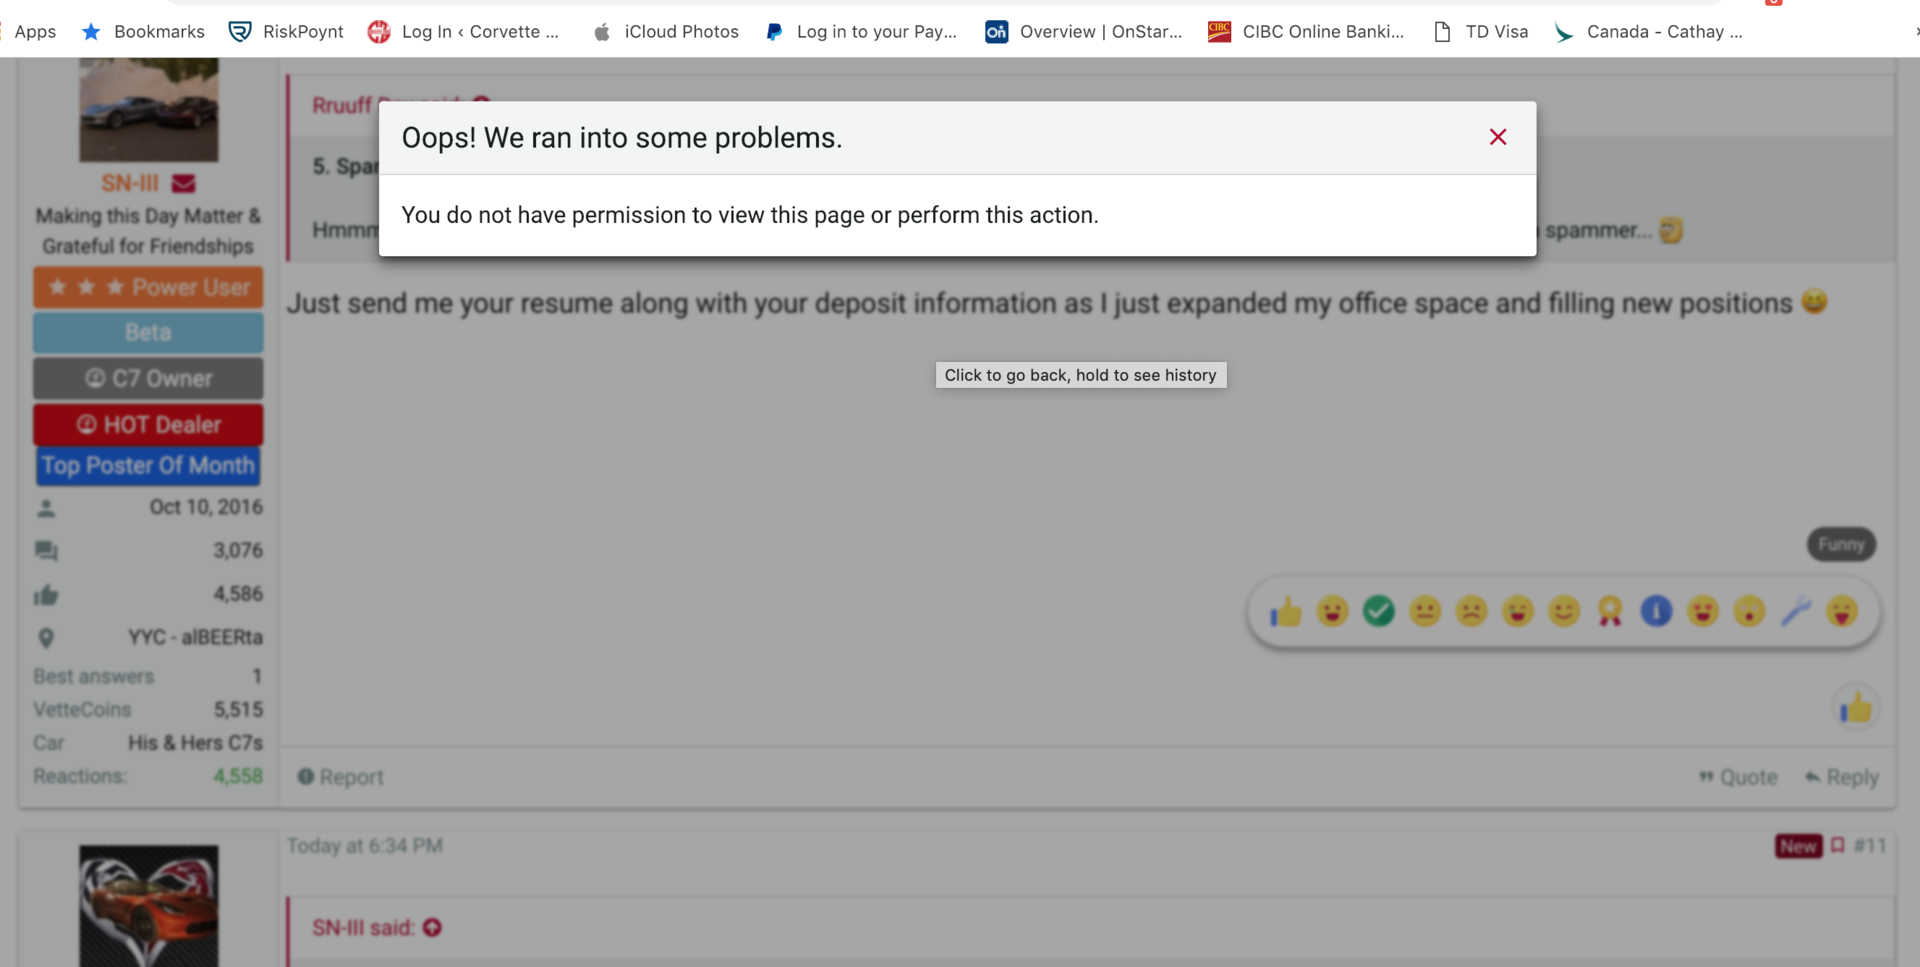This screenshot has height=967, width=1920.
Task: Pick the sad face Disagree reaction
Action: pyautogui.click(x=1470, y=610)
